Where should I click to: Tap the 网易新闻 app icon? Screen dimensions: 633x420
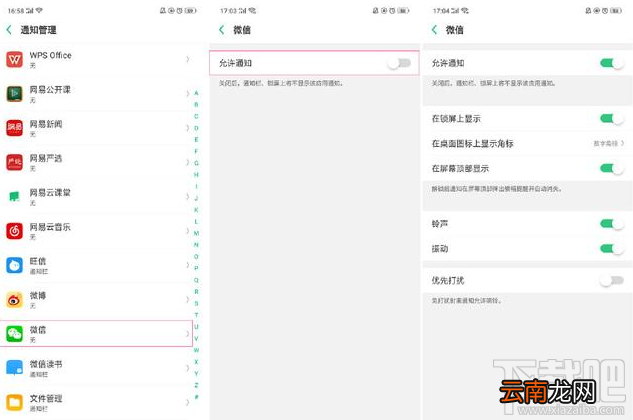pos(15,128)
